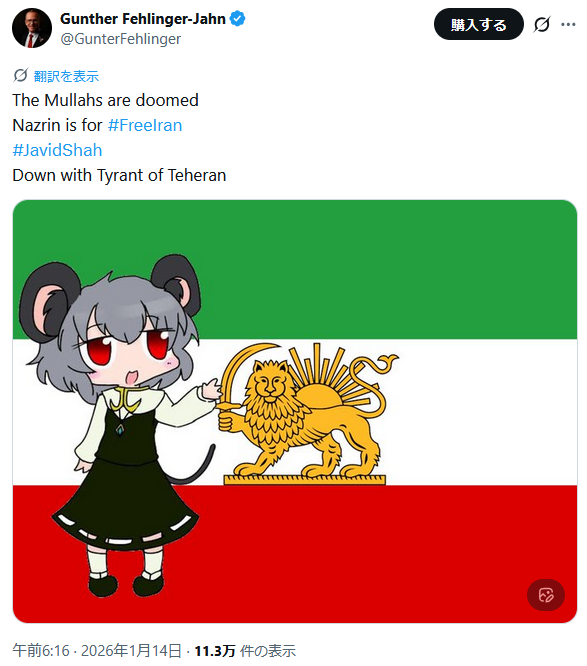This screenshot has height=666, width=587.
Task: Open Gunther Fehlinger-Jahn's profile avatar
Action: [32, 28]
